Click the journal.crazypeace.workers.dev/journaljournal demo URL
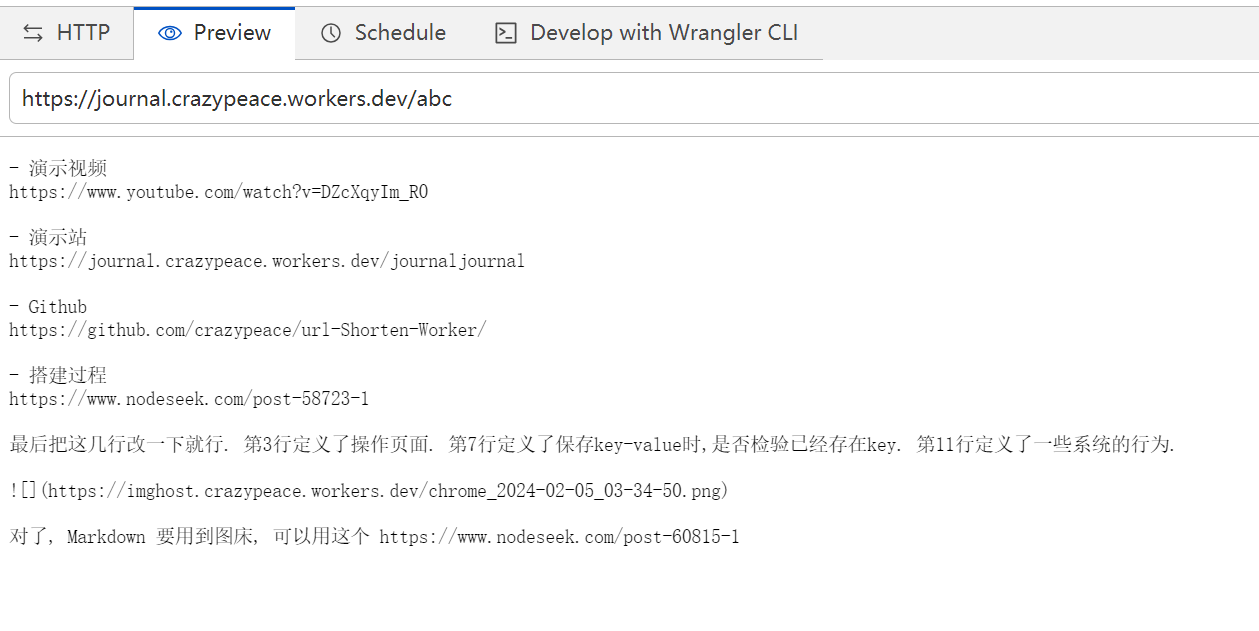1259x631 pixels. pos(266,261)
